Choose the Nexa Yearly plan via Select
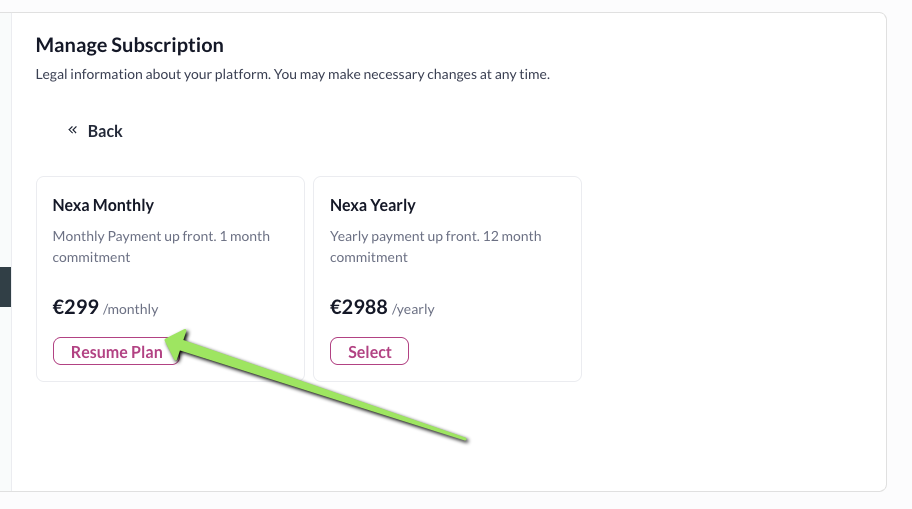This screenshot has width=912, height=509. click(x=369, y=352)
